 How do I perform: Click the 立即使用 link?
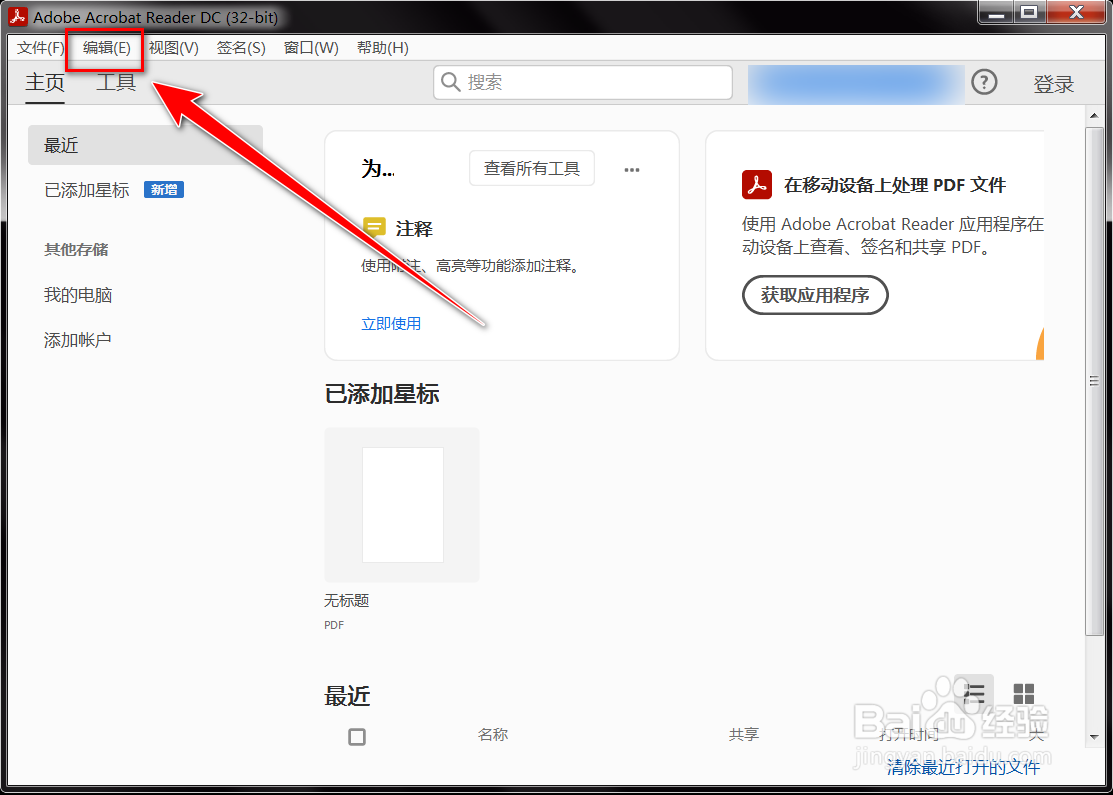pos(391,324)
